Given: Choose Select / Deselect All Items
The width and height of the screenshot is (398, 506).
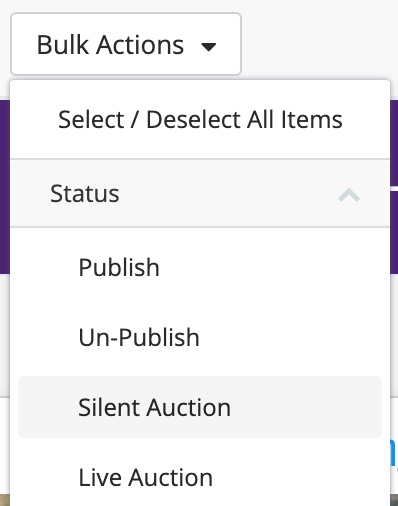Looking at the screenshot, I should coord(200,119).
